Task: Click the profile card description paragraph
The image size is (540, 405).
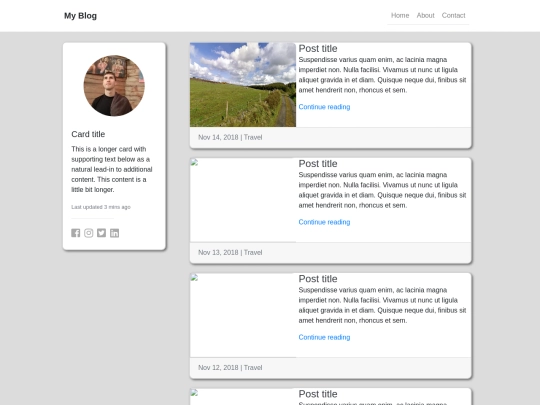Action: (x=112, y=169)
